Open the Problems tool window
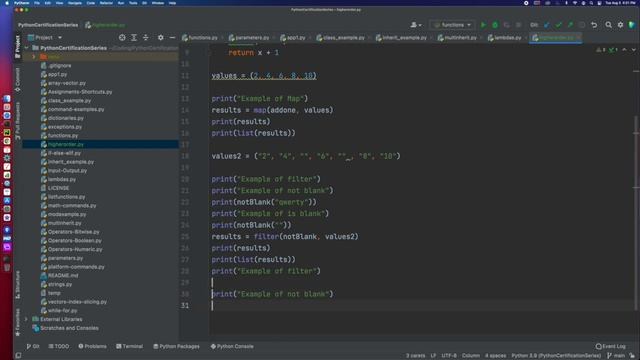This screenshot has height=360, width=640. [92, 346]
